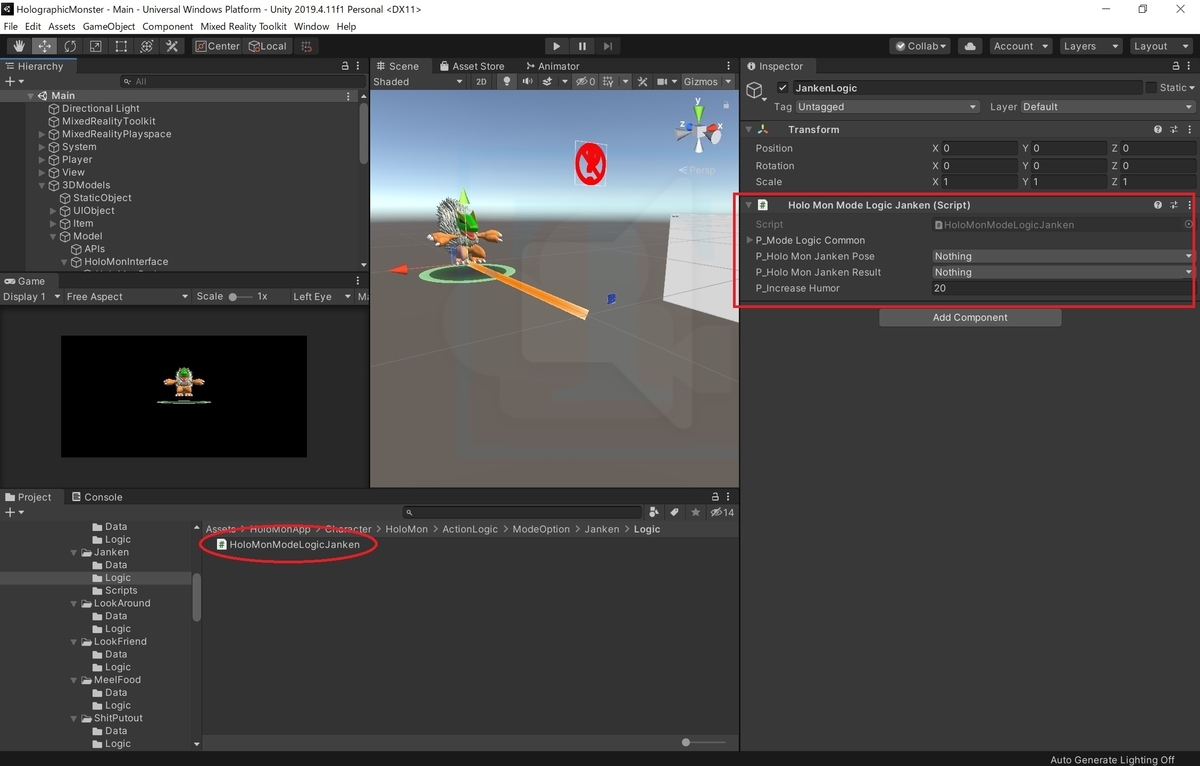Toggle Scene view audio speaker icon

pyautogui.click(x=527, y=82)
